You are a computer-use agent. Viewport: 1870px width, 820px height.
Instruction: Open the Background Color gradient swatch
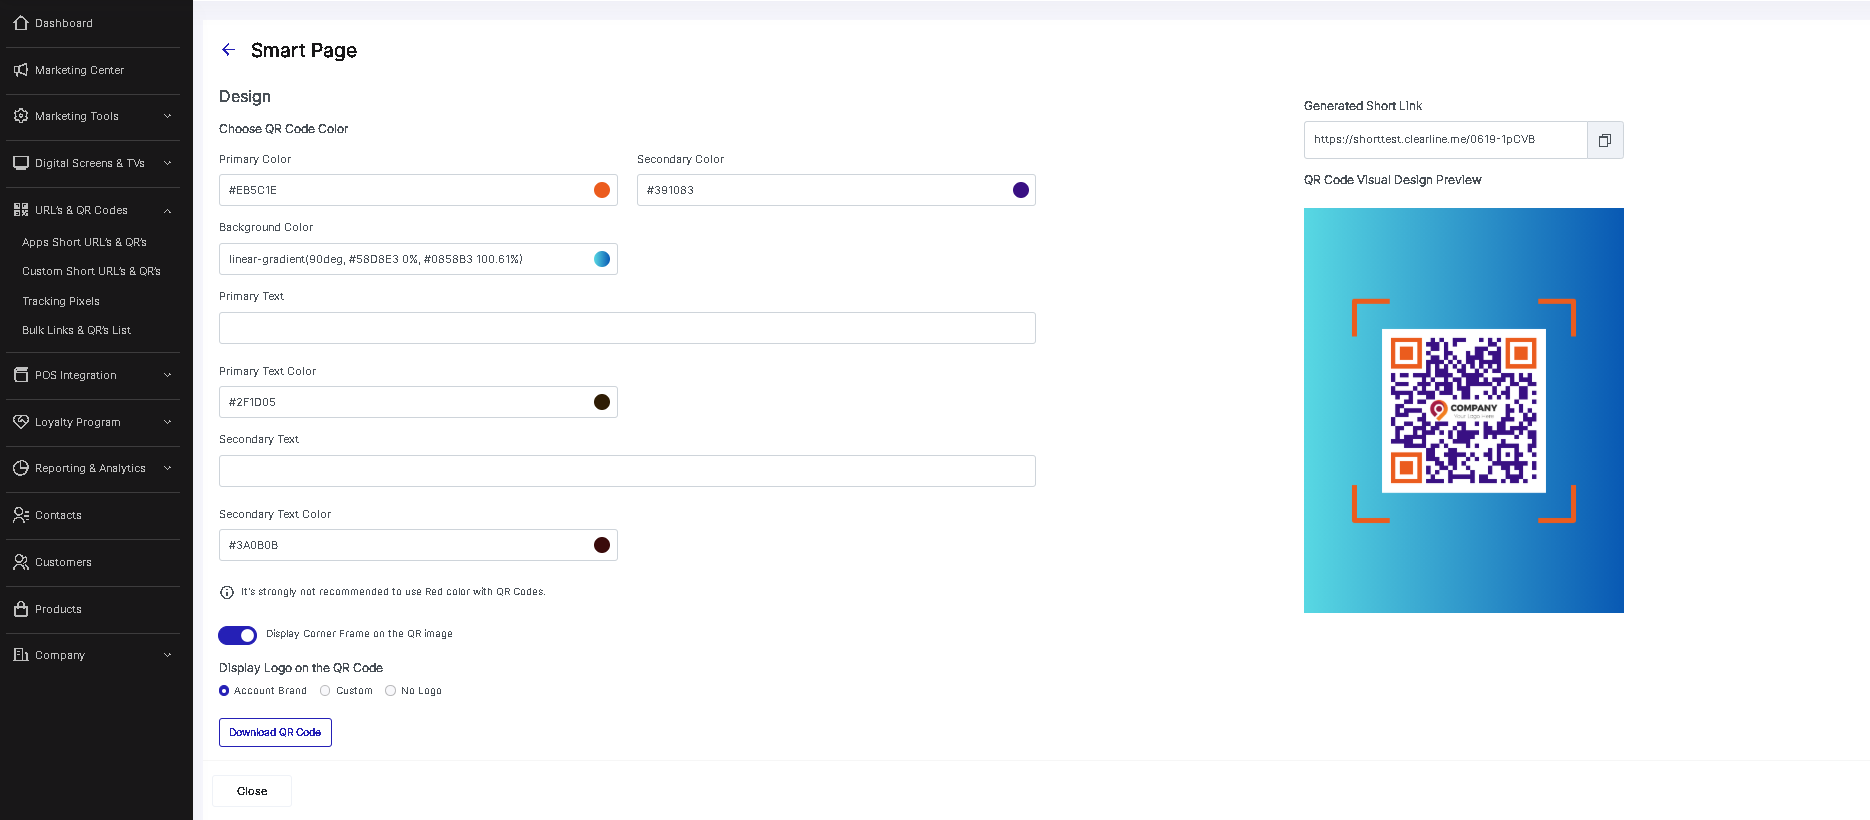pyautogui.click(x=602, y=259)
